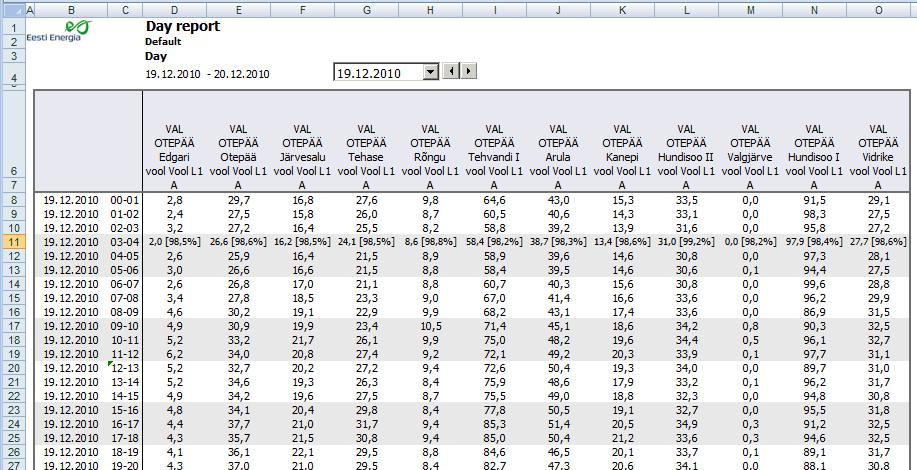917x470 pixels.
Task: Select the 00-01 time interval cell
Action: (x=125, y=200)
